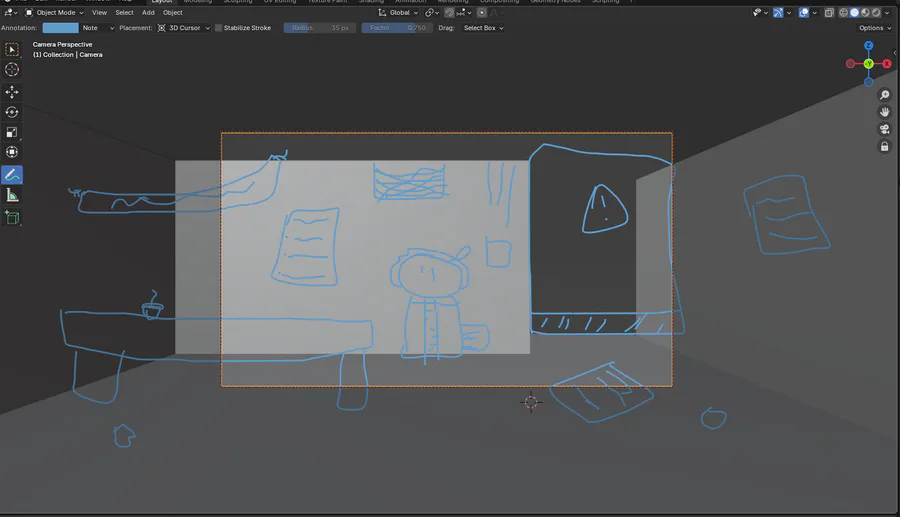Open the overlays options arrow

(x=814, y=13)
